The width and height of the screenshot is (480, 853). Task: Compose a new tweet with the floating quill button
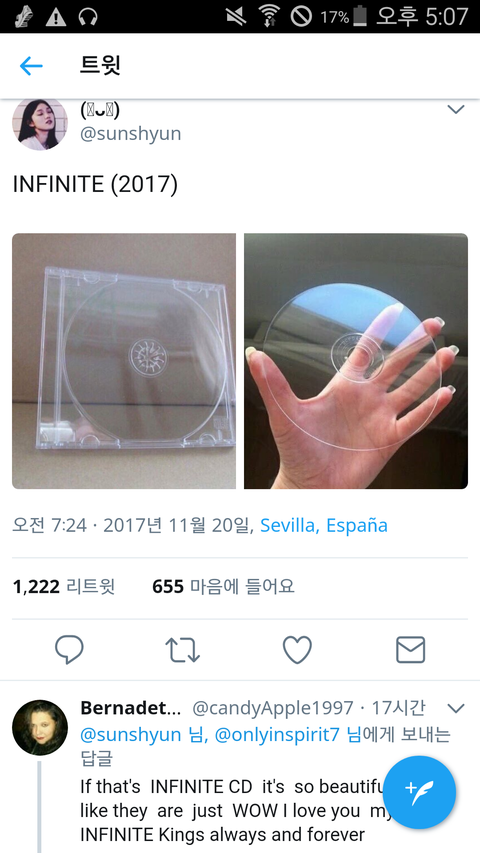pos(419,792)
